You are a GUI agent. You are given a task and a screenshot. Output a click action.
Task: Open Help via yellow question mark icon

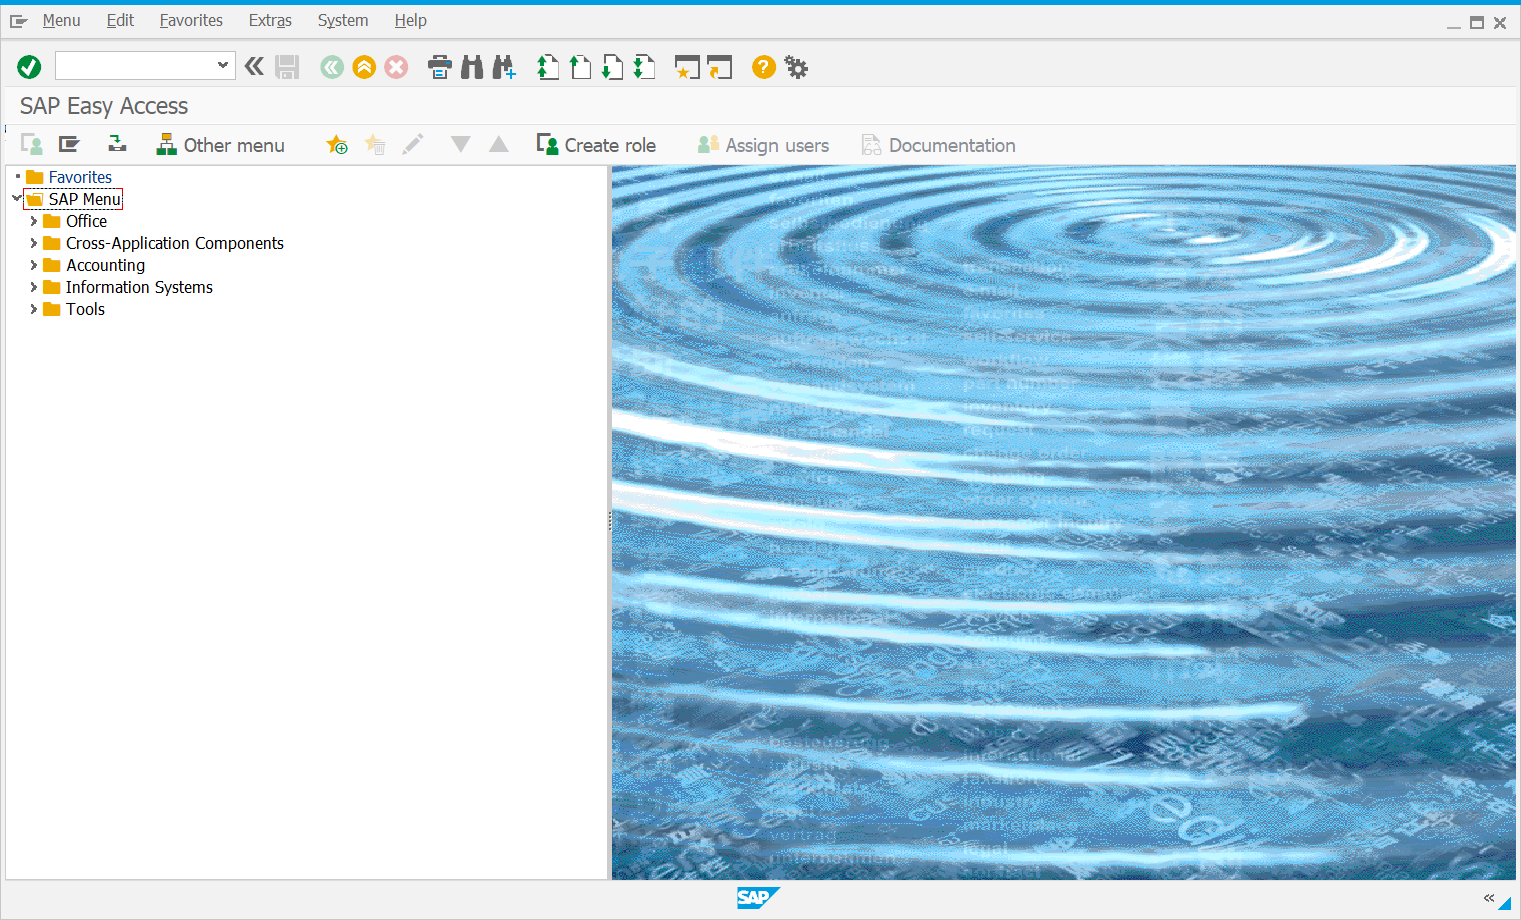pyautogui.click(x=763, y=67)
